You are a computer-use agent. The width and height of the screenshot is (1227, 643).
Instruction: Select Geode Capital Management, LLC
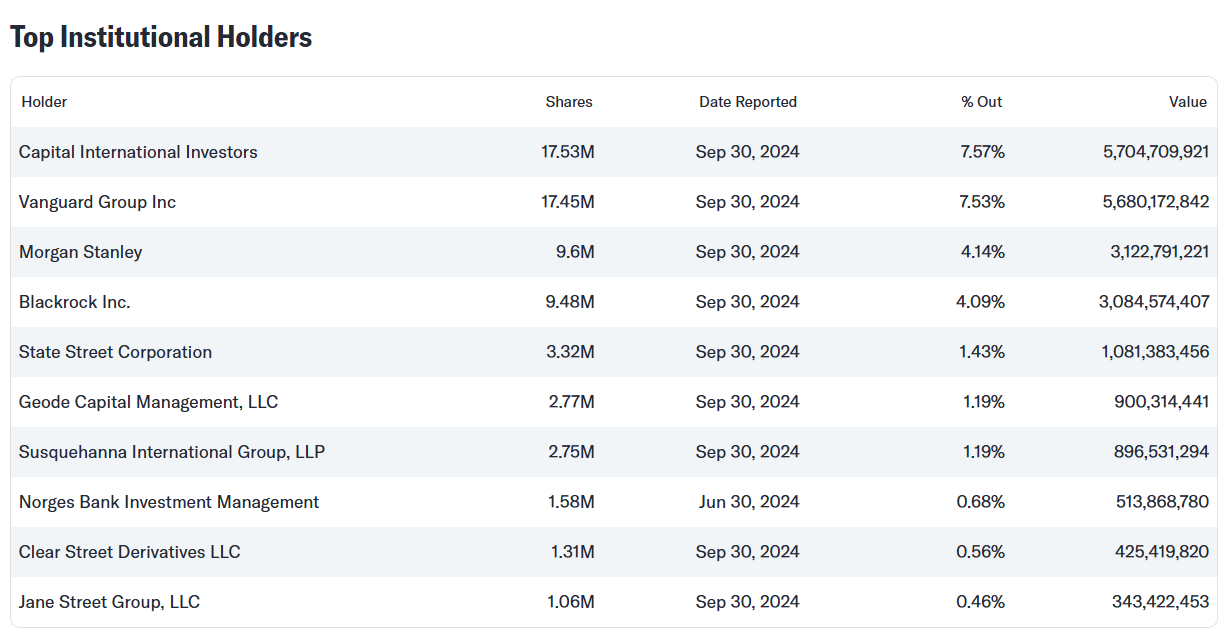pos(148,402)
